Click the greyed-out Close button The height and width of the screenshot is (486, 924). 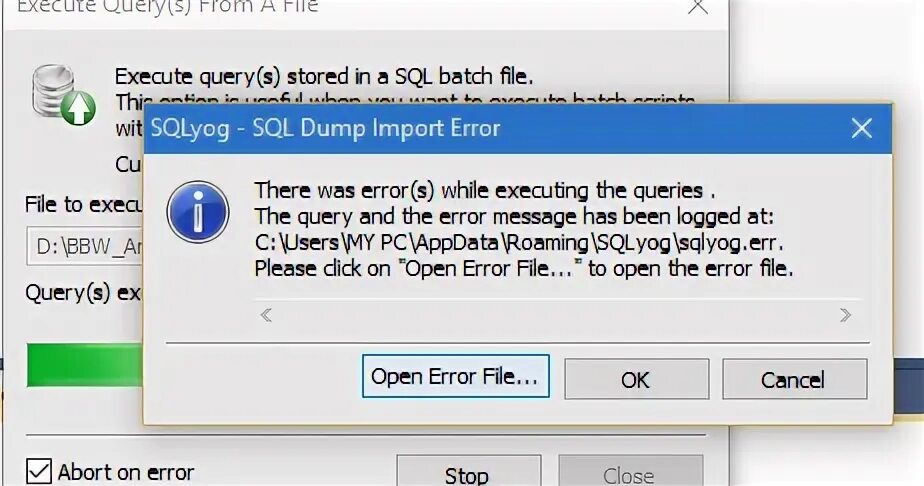pyautogui.click(x=631, y=471)
